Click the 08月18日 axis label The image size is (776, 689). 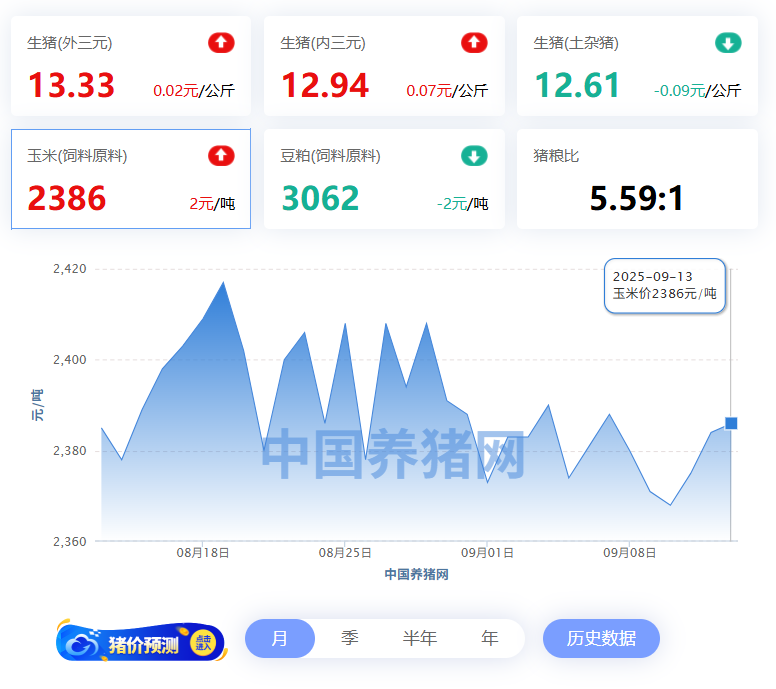(203, 553)
